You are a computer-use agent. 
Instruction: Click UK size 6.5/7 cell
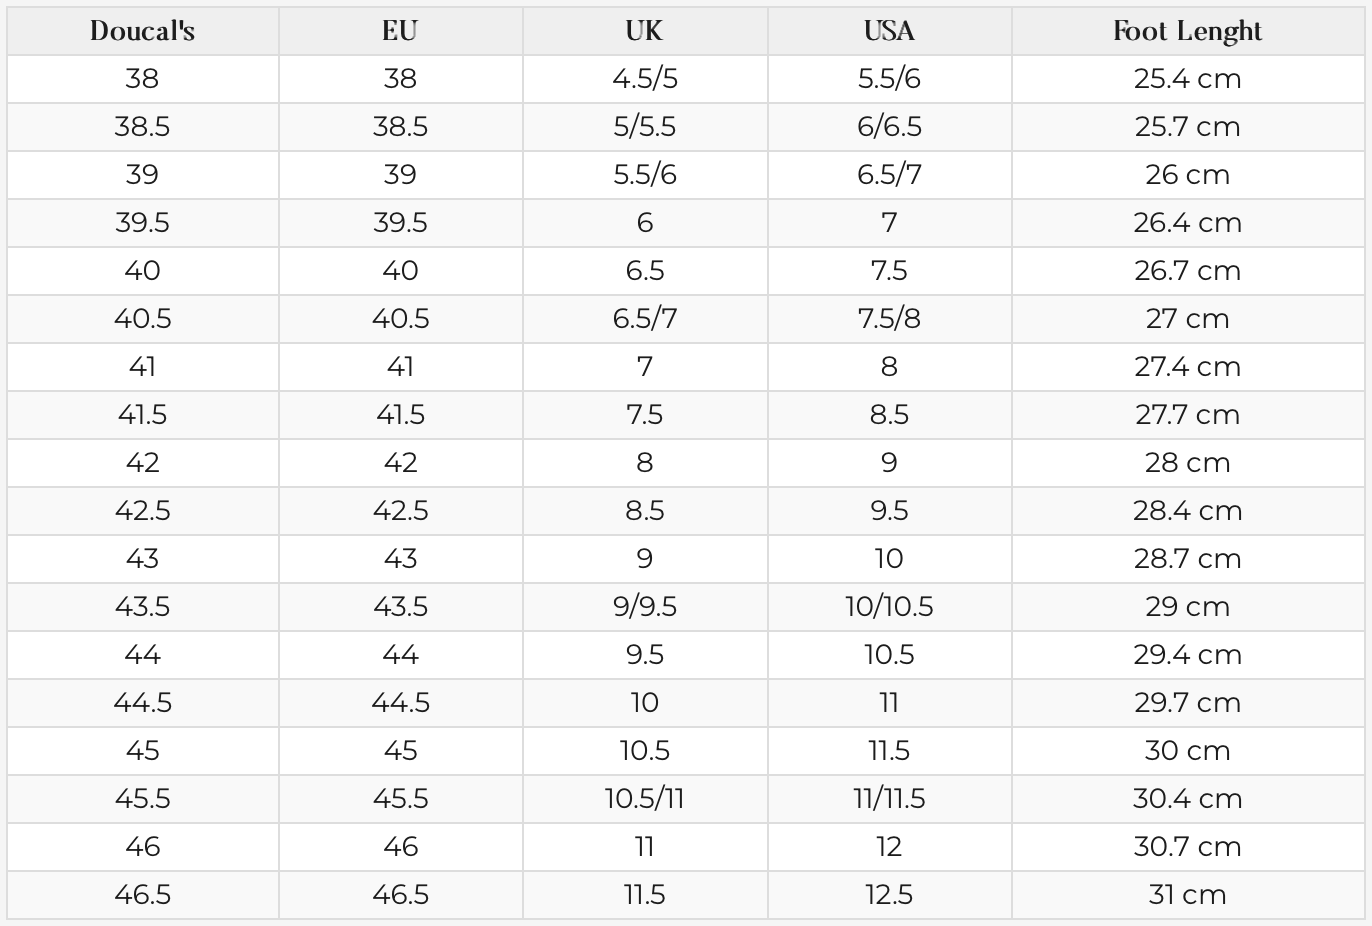pos(644,319)
